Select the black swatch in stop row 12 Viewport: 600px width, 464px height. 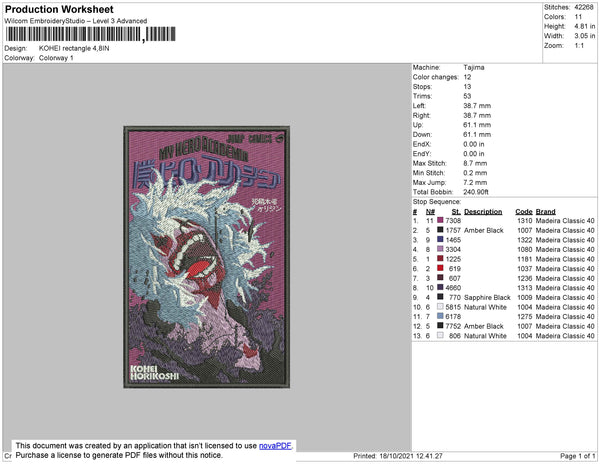[440, 326]
